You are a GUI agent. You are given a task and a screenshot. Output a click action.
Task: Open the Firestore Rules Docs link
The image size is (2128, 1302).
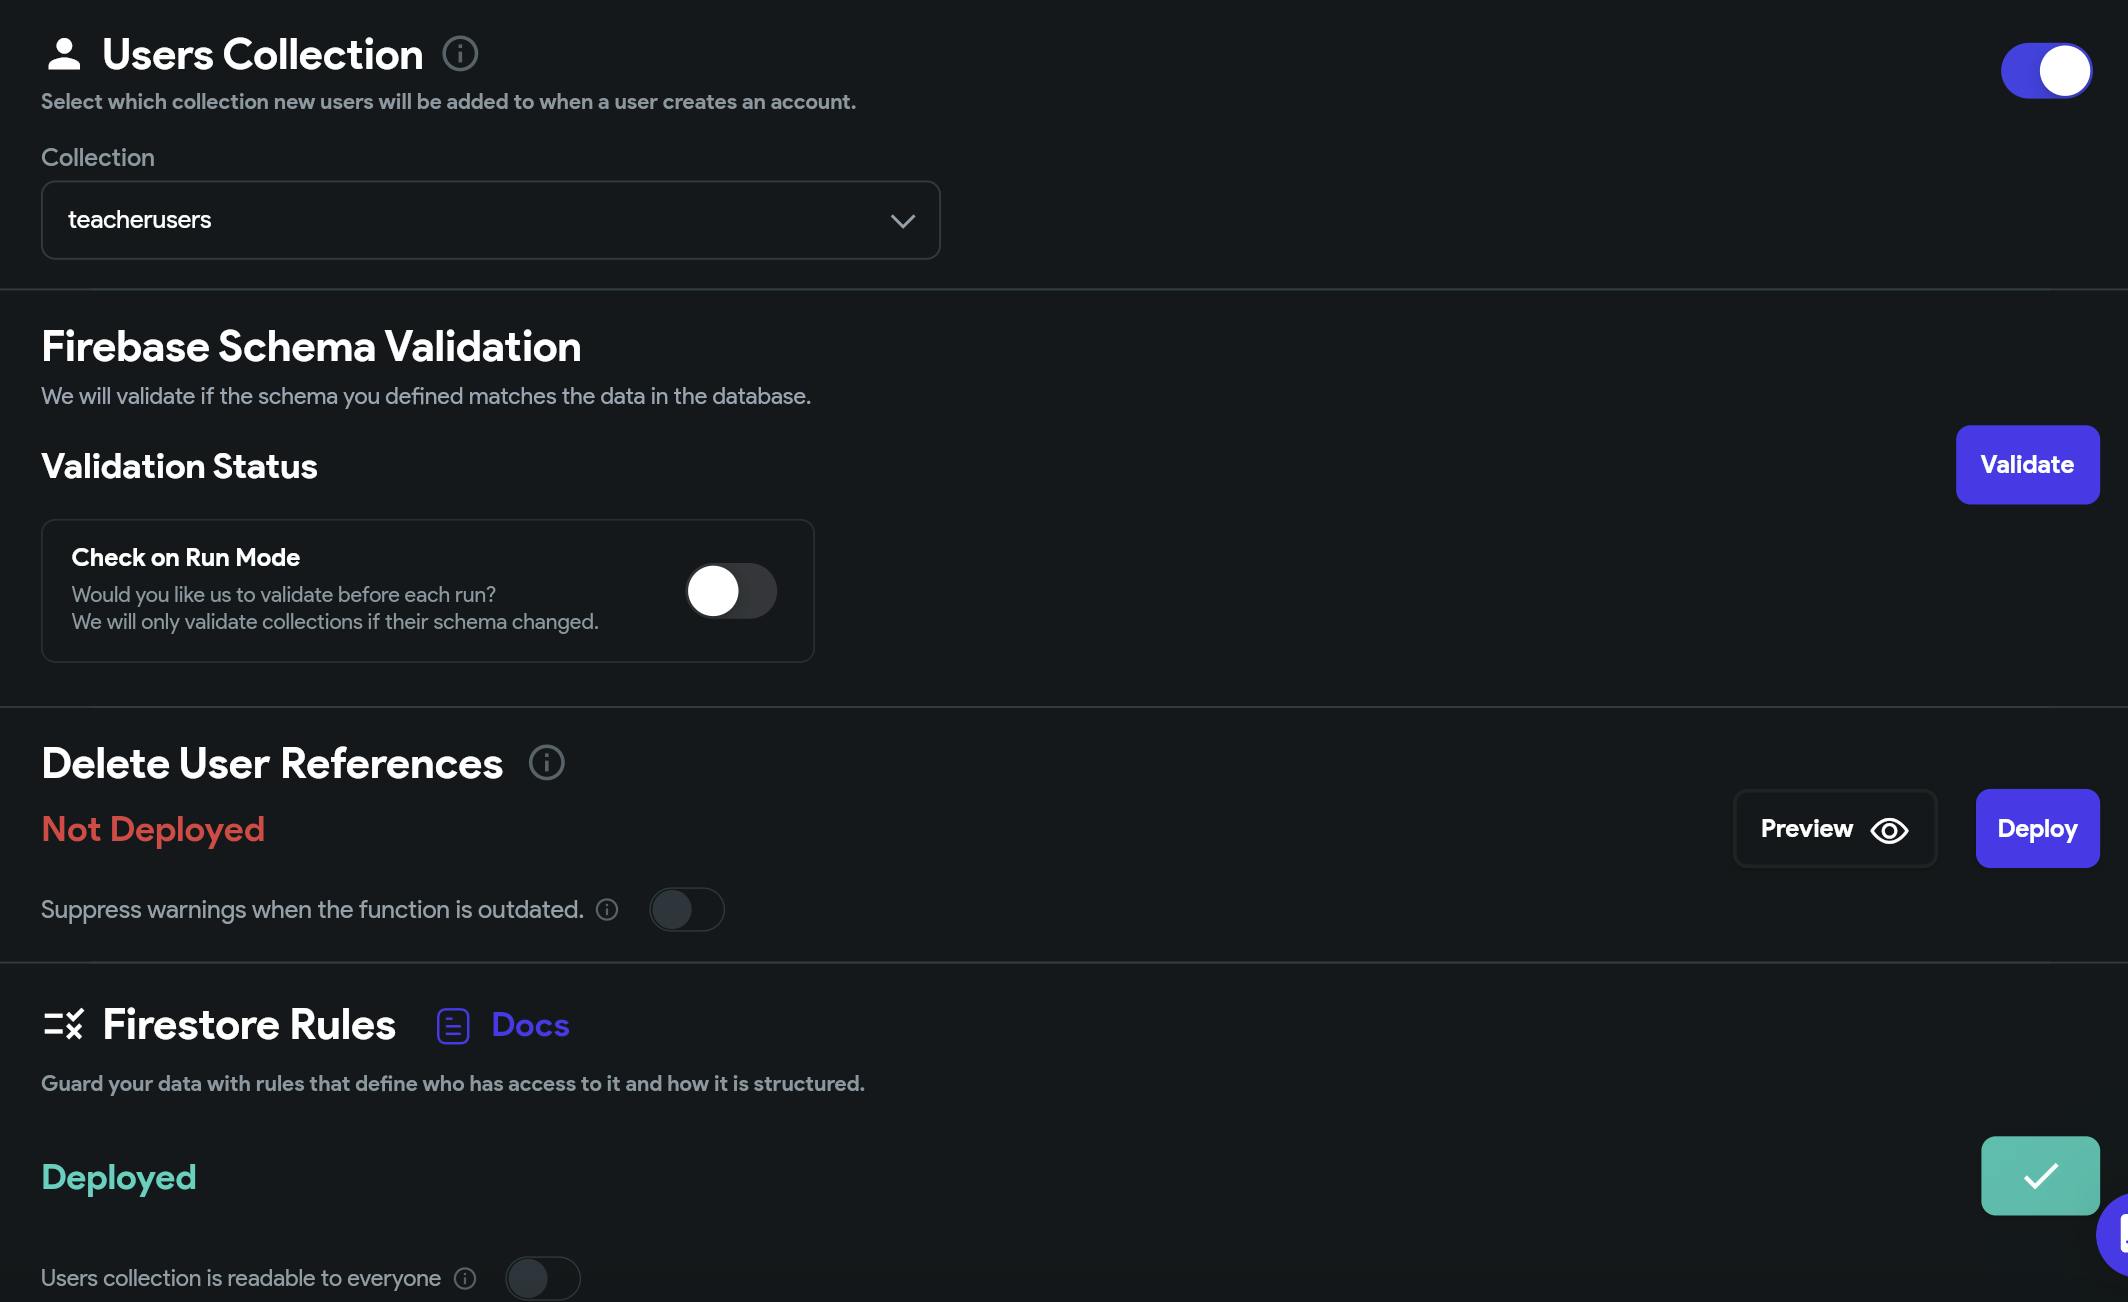click(x=530, y=1025)
